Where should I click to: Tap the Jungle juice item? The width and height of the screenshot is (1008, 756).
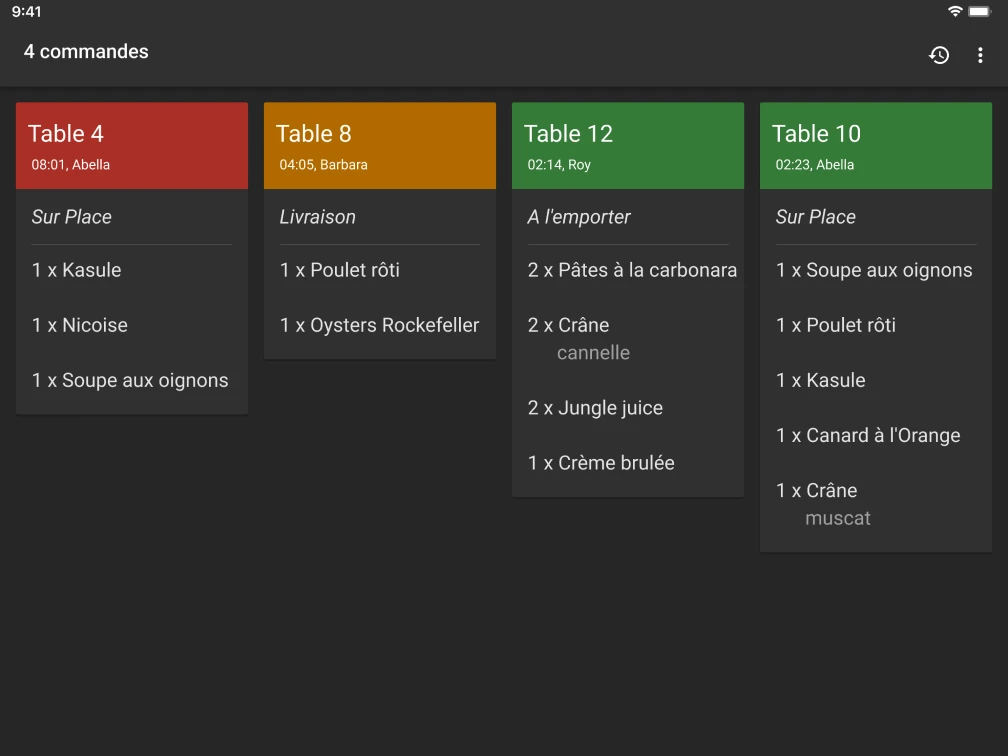595,408
